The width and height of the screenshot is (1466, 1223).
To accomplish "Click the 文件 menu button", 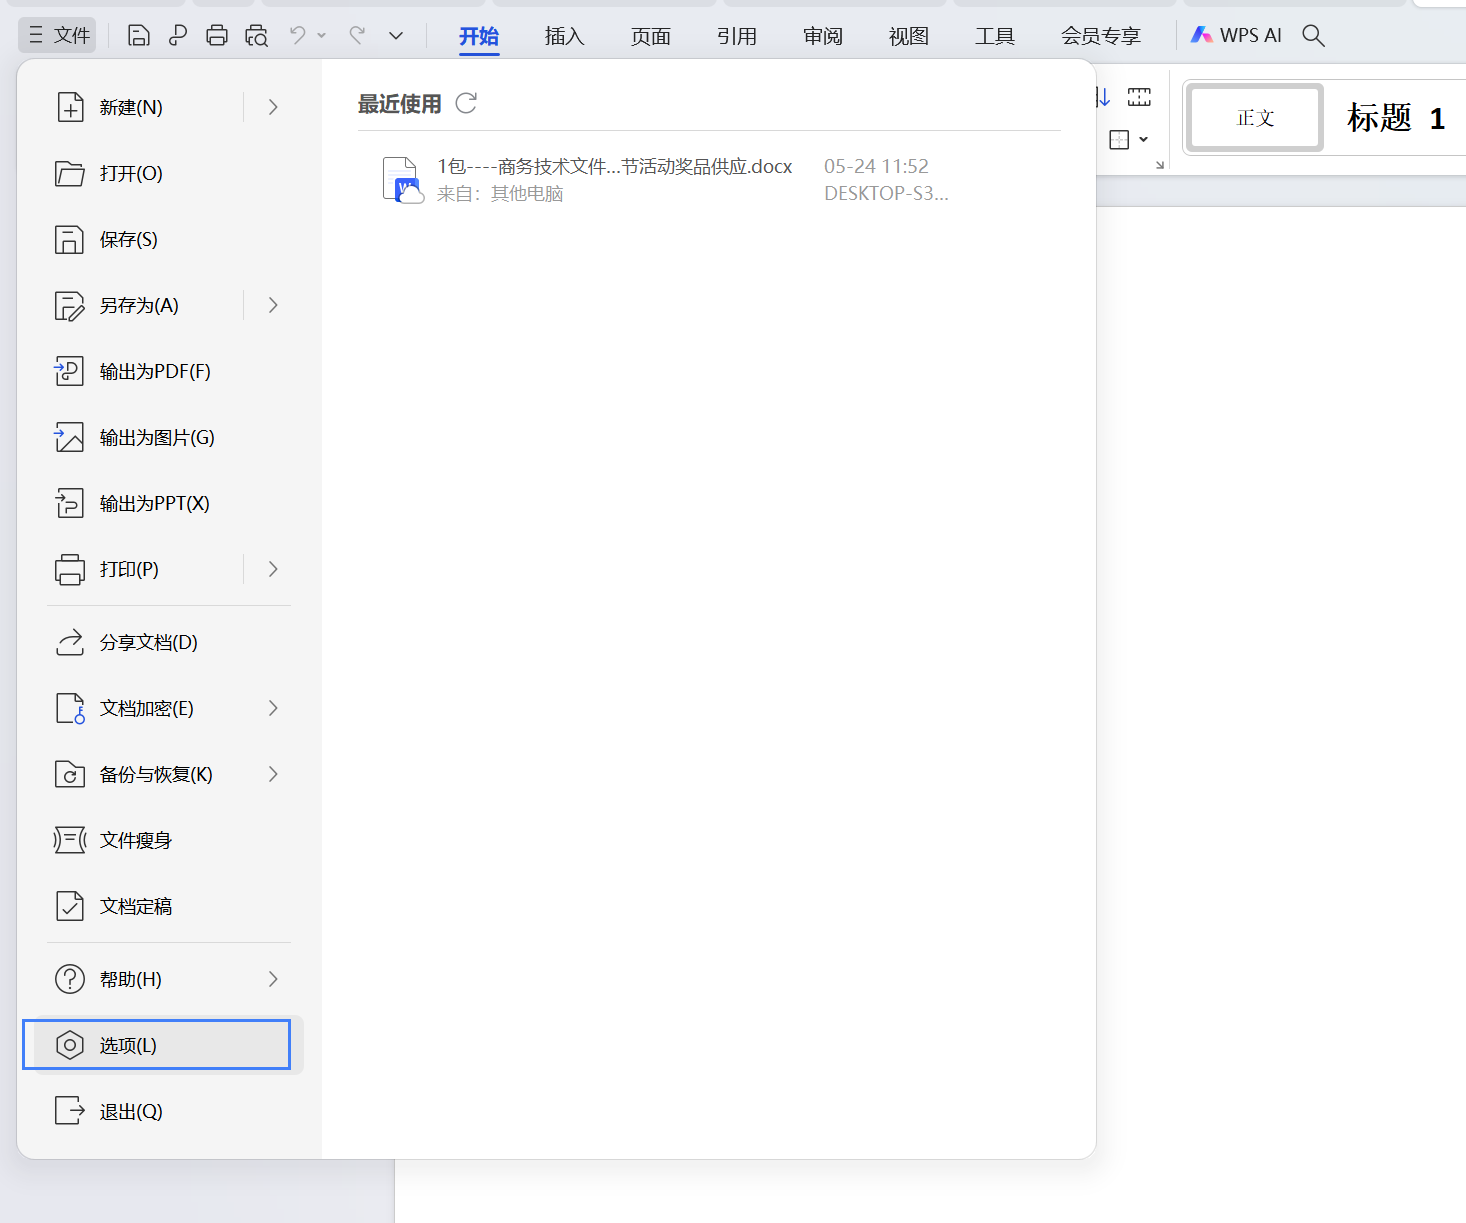I will point(58,36).
